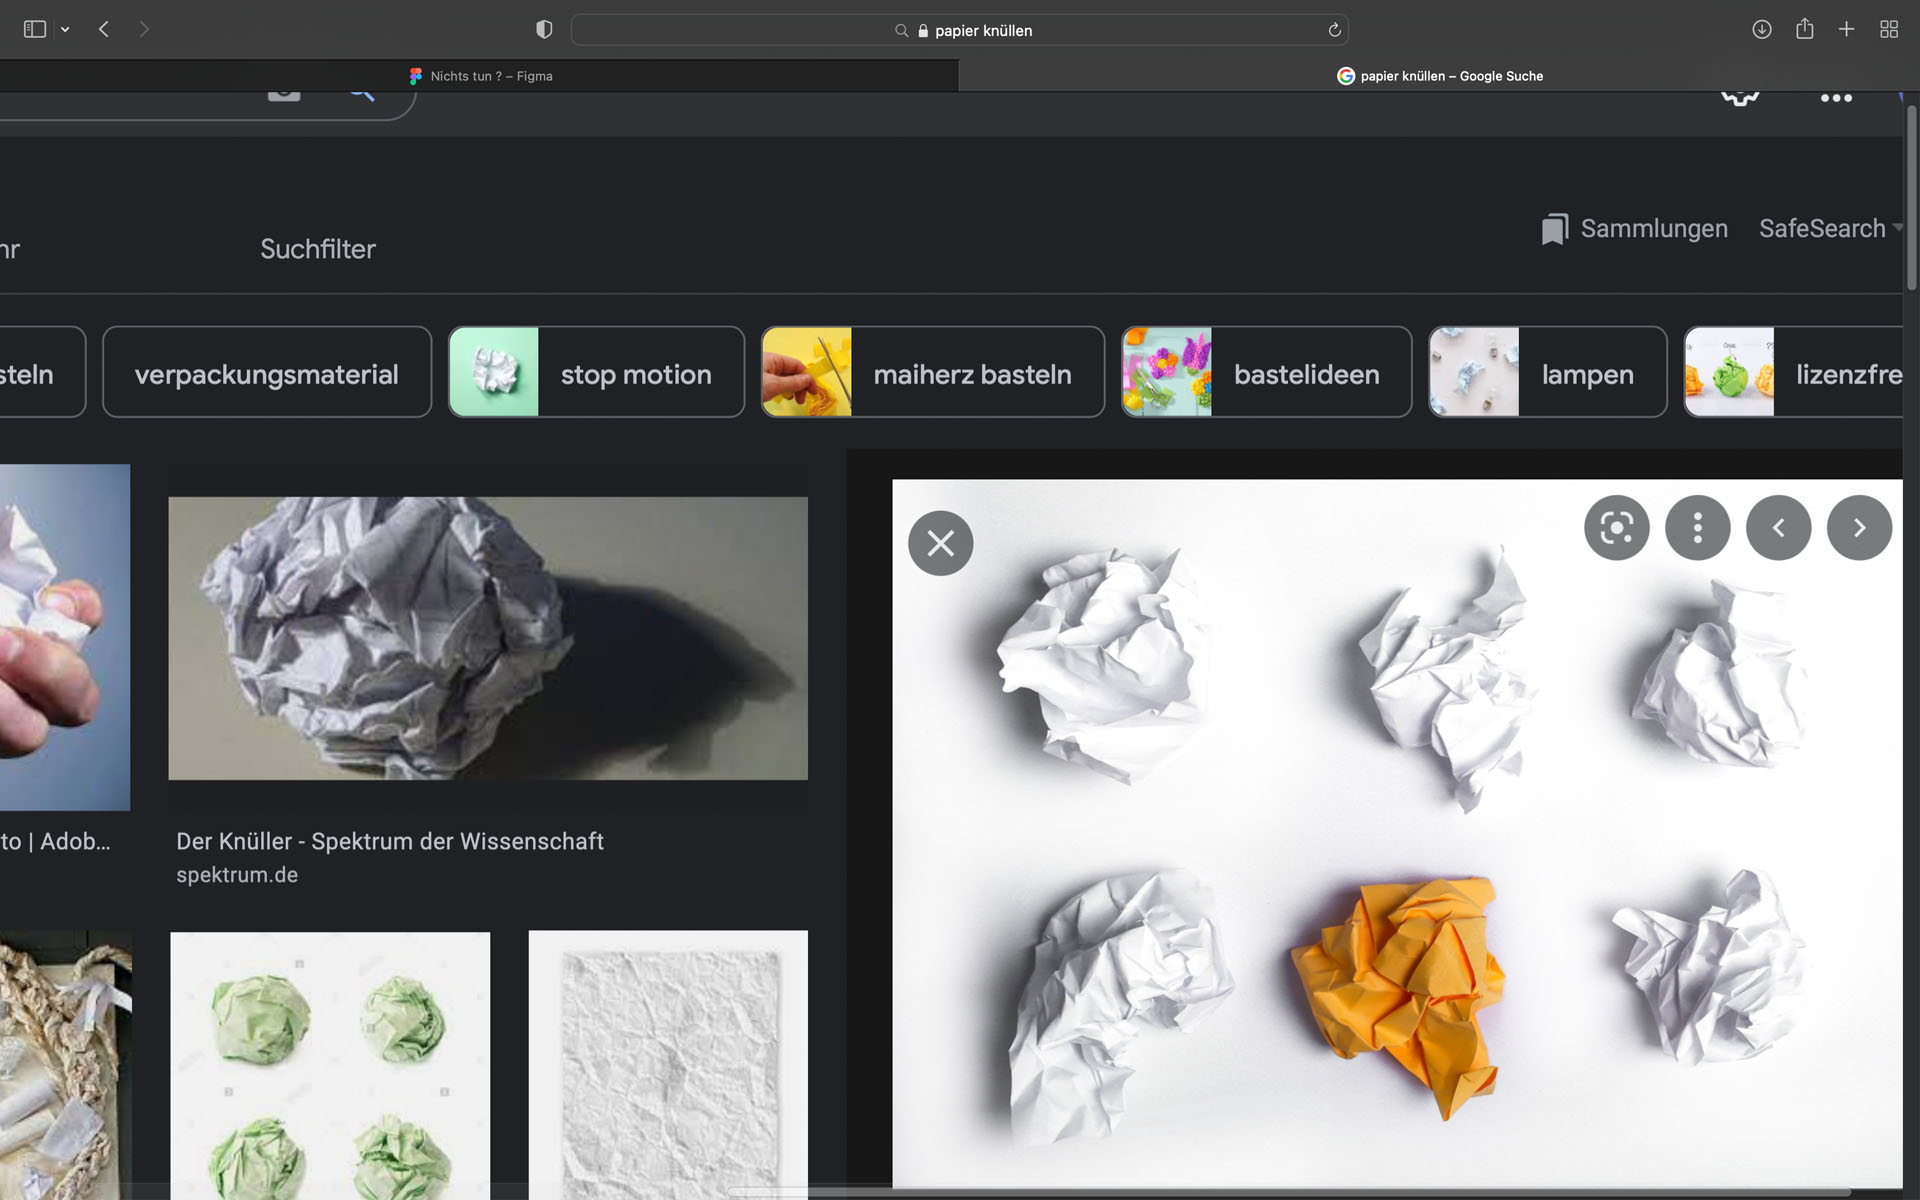Open the Suchfilter options
This screenshot has height=1200, width=1920.
[x=318, y=249]
